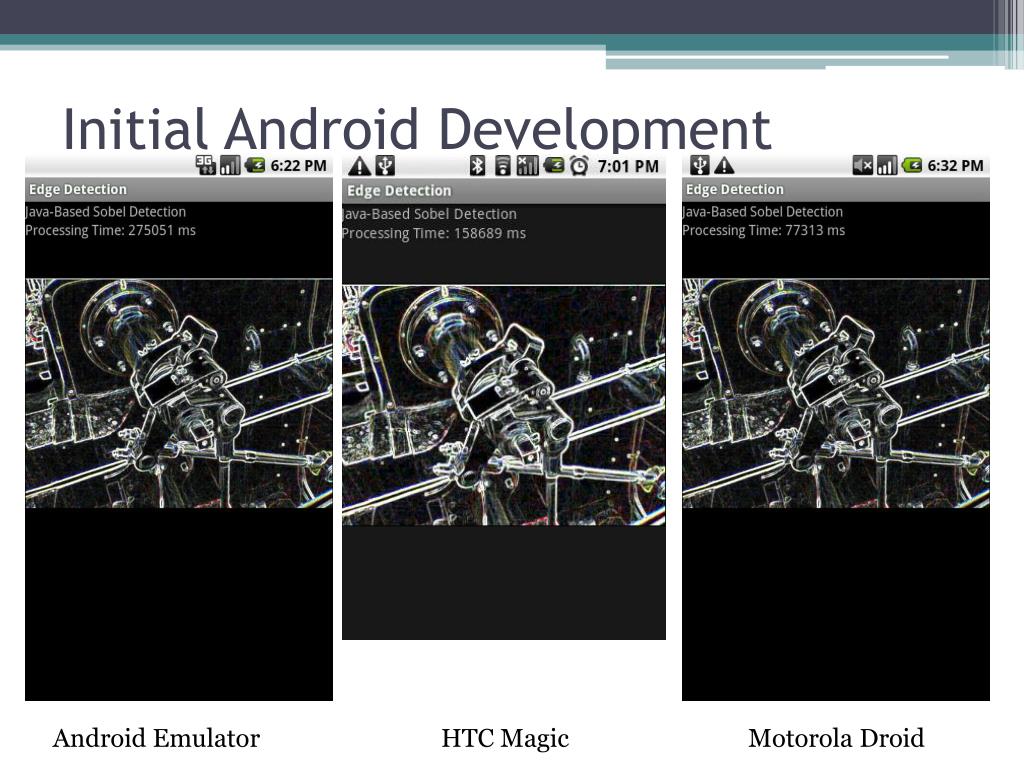The image size is (1024, 768).
Task: Tap Bluetooth icon on HTC Magic status bar
Action: coord(477,166)
